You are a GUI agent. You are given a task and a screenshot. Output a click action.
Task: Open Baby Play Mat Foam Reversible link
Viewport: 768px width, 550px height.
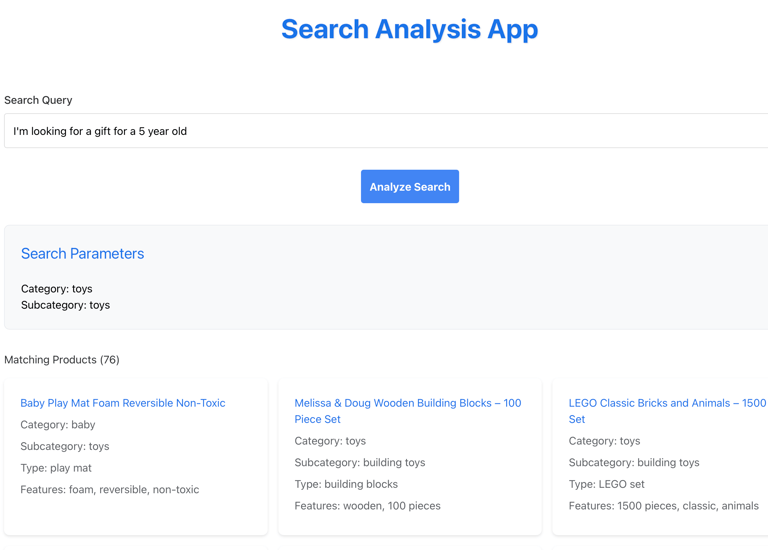(x=123, y=403)
